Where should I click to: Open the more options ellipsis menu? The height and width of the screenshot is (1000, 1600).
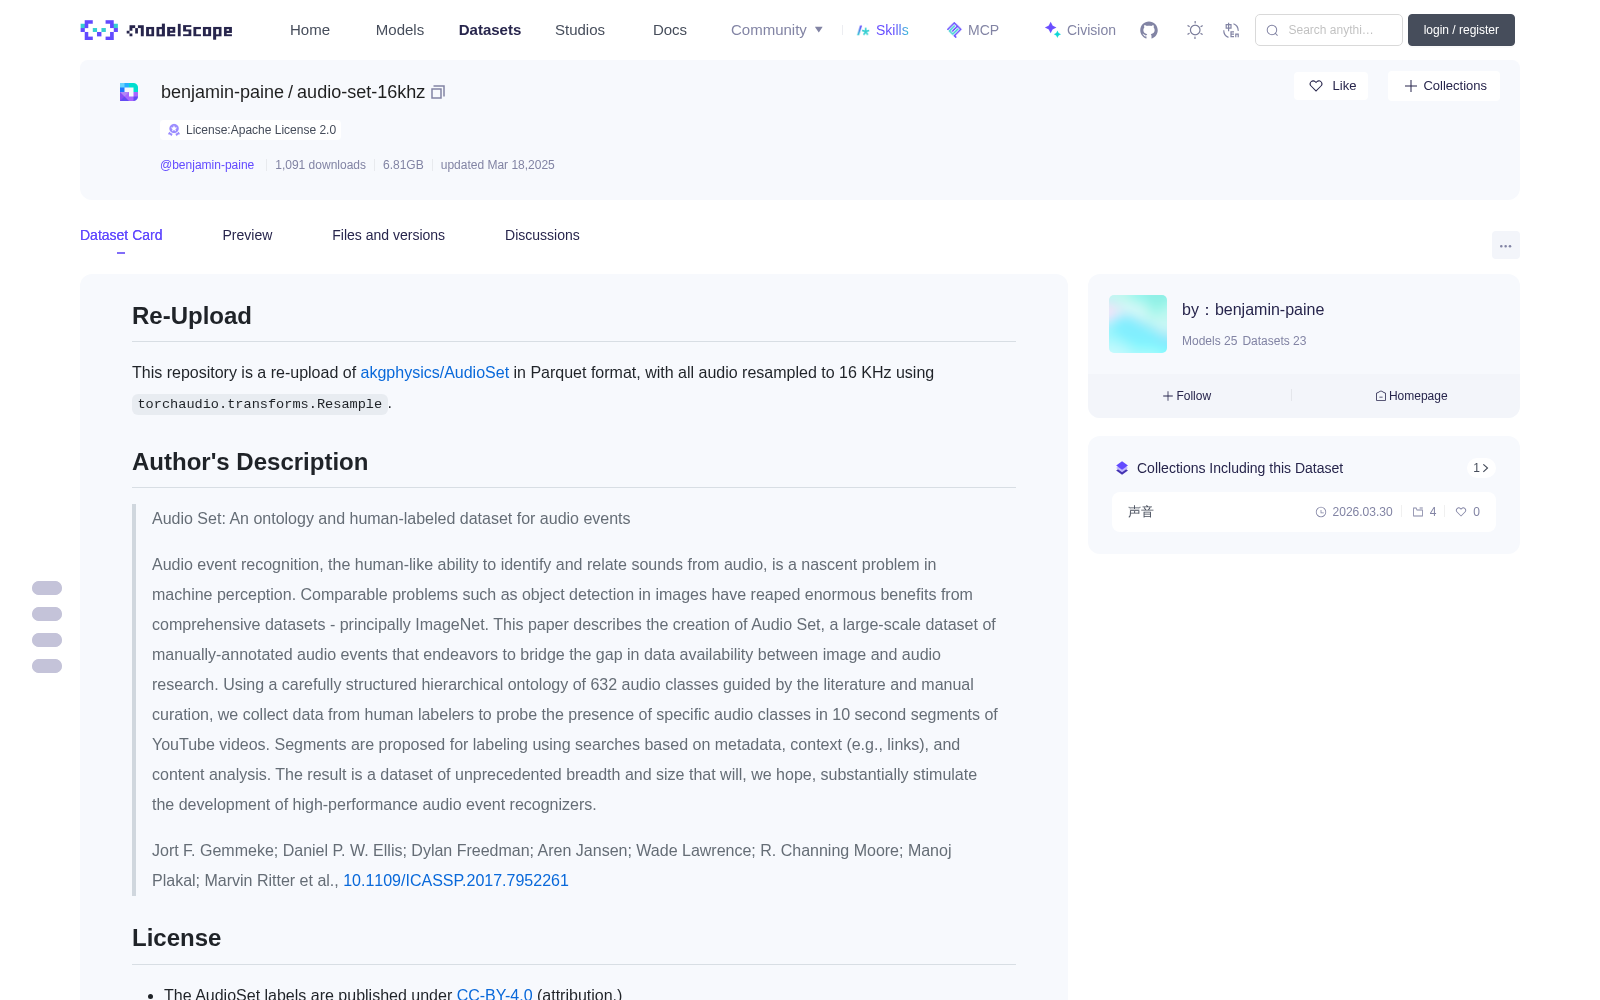point(1505,245)
